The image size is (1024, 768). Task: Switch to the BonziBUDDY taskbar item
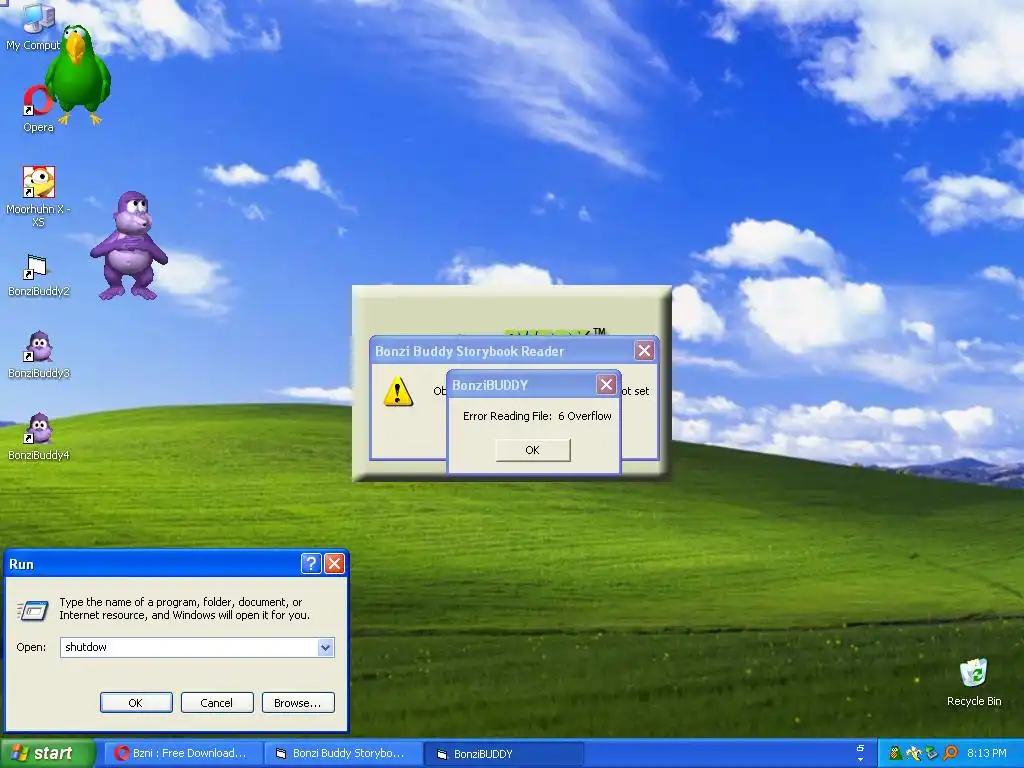(x=504, y=754)
